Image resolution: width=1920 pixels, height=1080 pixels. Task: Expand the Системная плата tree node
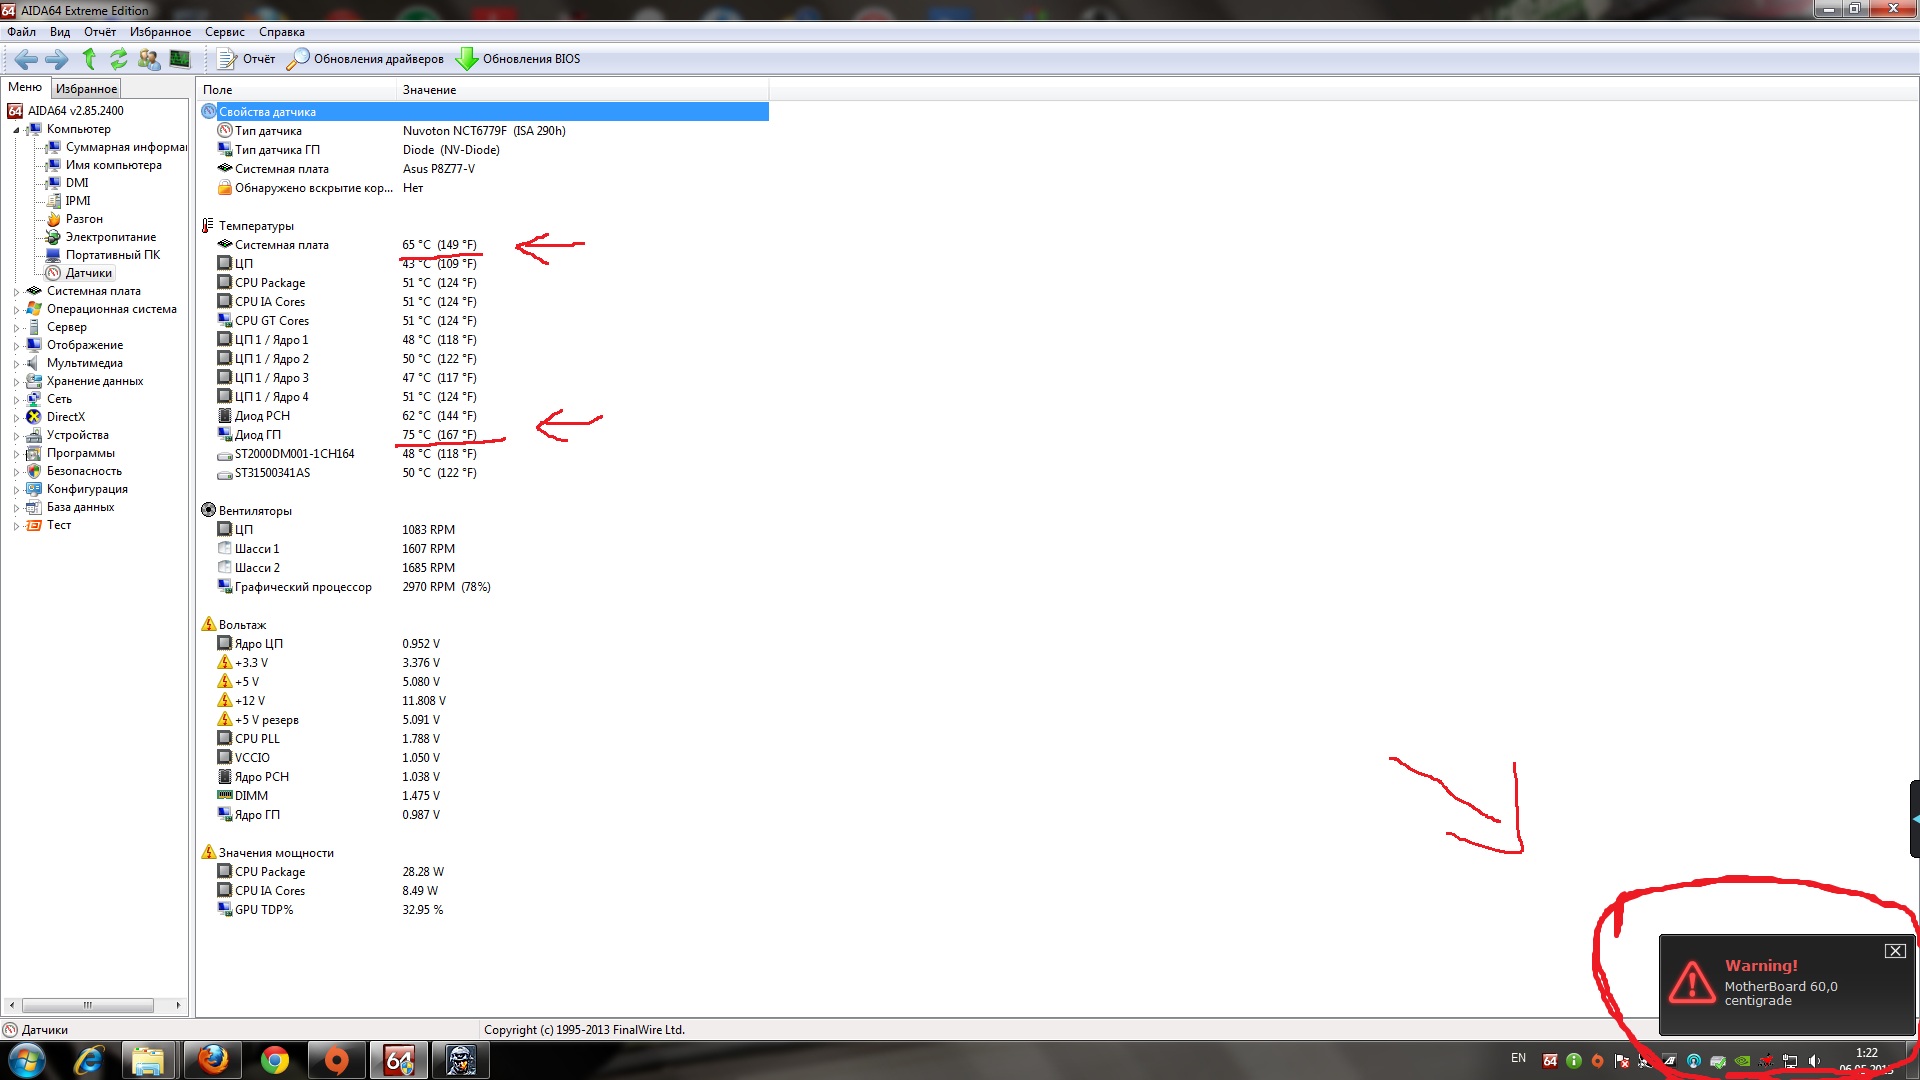(16, 292)
